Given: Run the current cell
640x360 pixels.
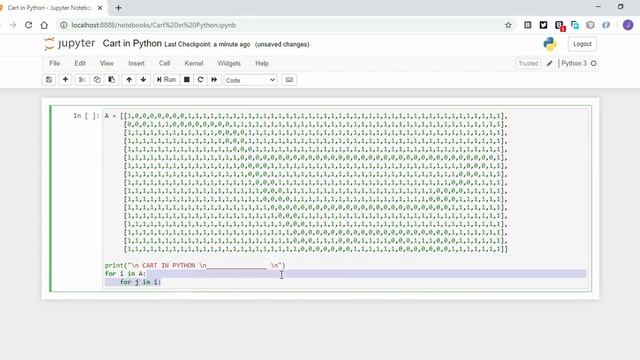Looking at the screenshot, I should [x=166, y=80].
